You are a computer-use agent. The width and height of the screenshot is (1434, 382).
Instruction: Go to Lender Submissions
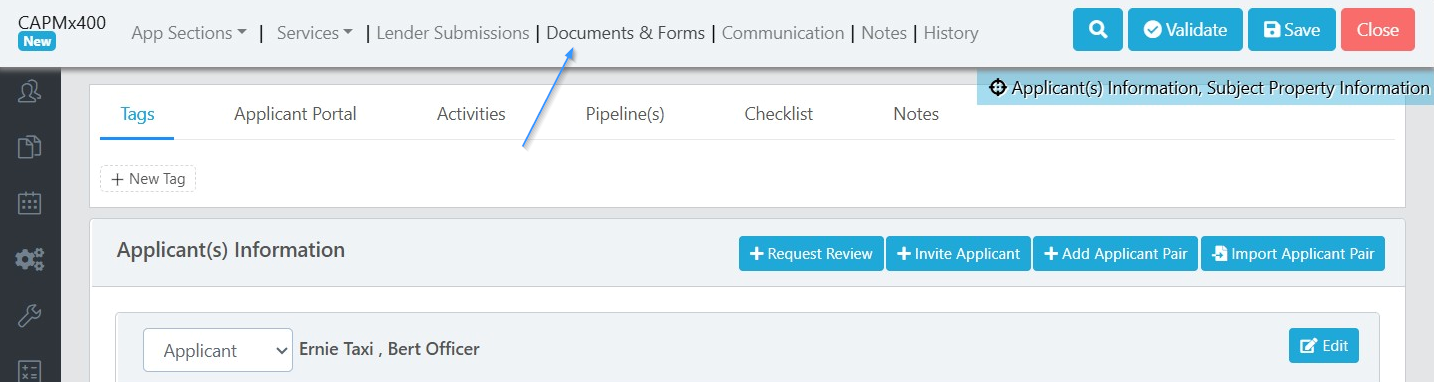click(x=453, y=33)
